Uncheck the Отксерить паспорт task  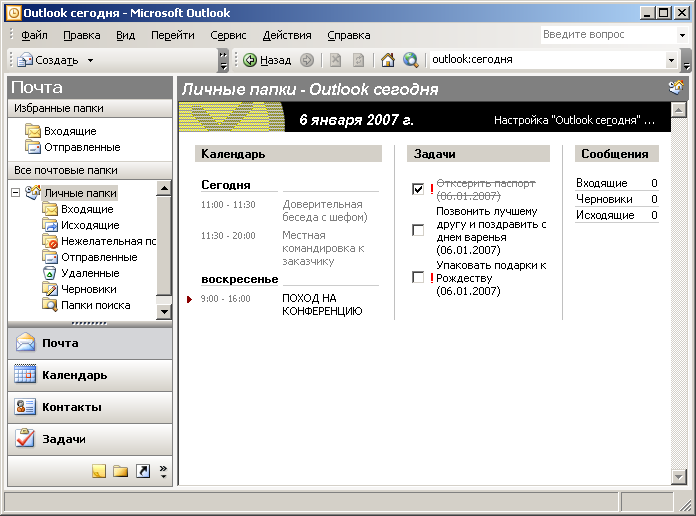click(x=418, y=189)
